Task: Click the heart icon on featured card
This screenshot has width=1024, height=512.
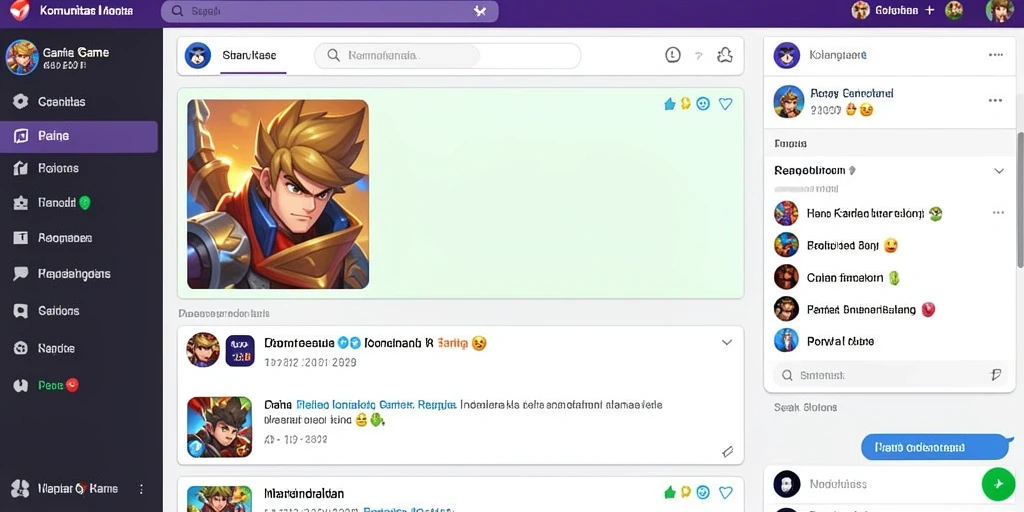Action: [x=726, y=103]
